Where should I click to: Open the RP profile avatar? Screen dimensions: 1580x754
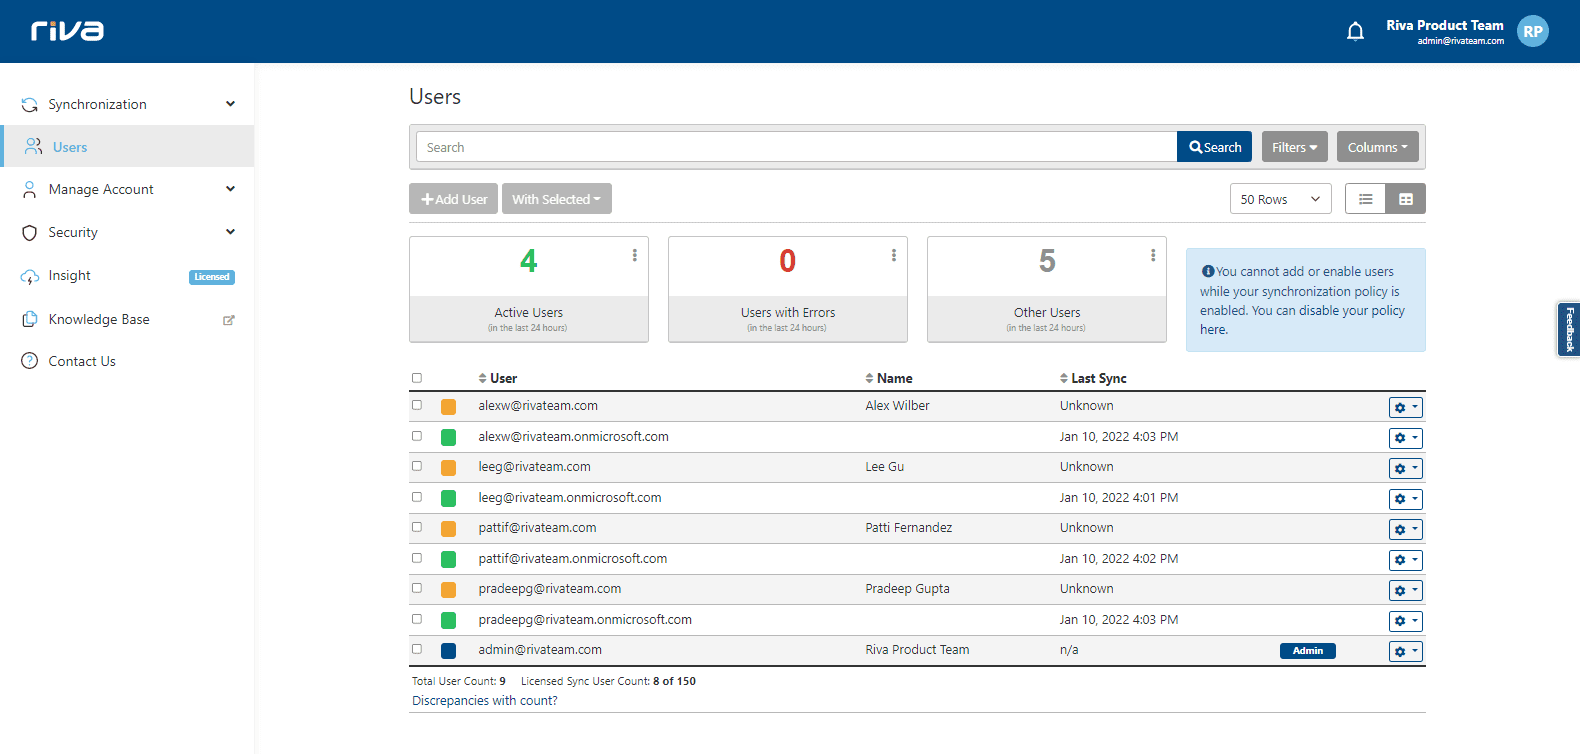tap(1532, 32)
